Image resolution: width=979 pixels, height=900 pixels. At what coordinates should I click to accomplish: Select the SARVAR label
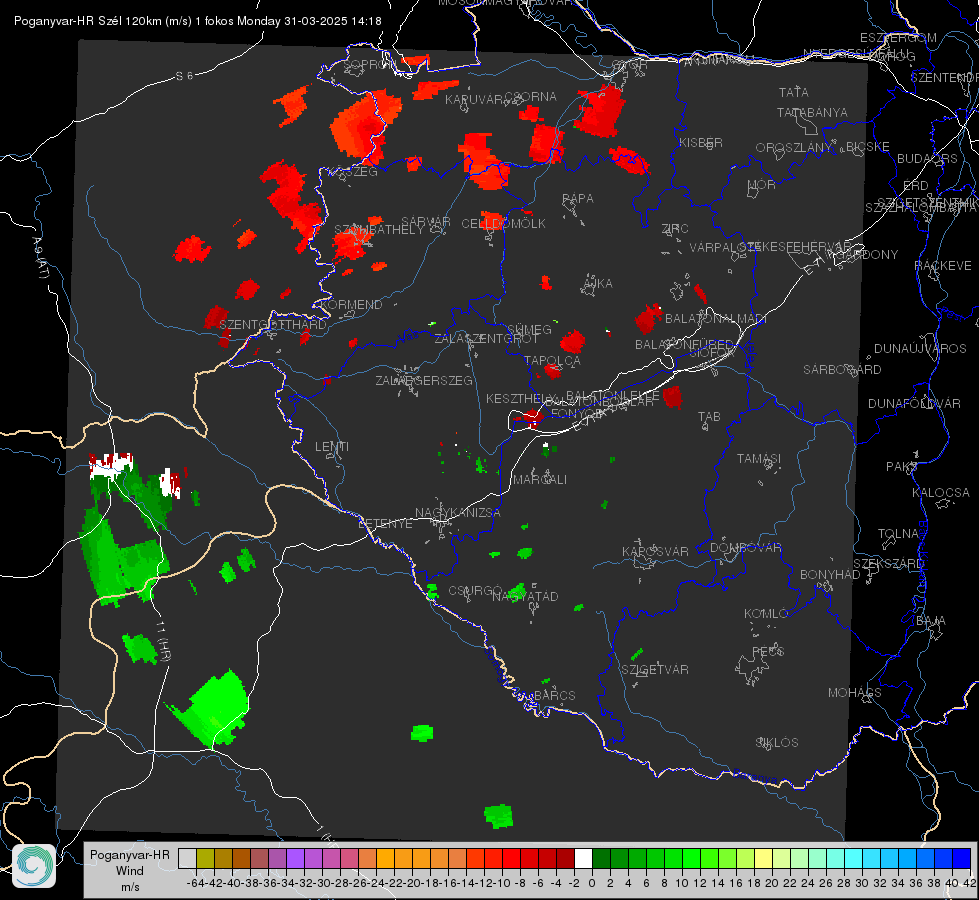click(426, 222)
